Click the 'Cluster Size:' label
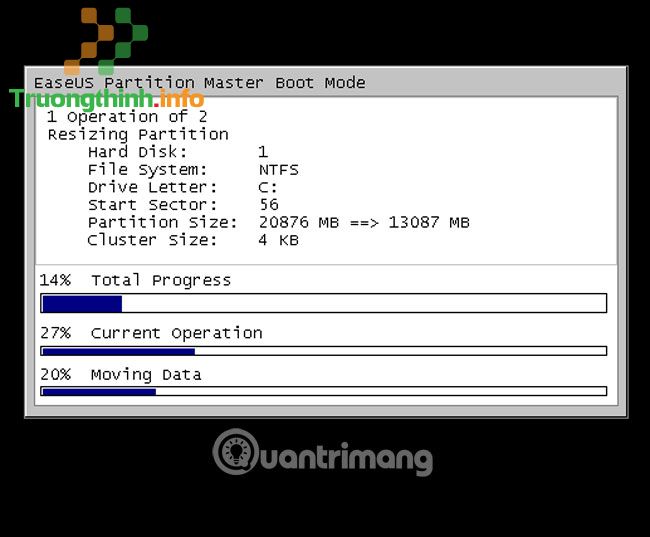This screenshot has width=650, height=537. point(152,240)
